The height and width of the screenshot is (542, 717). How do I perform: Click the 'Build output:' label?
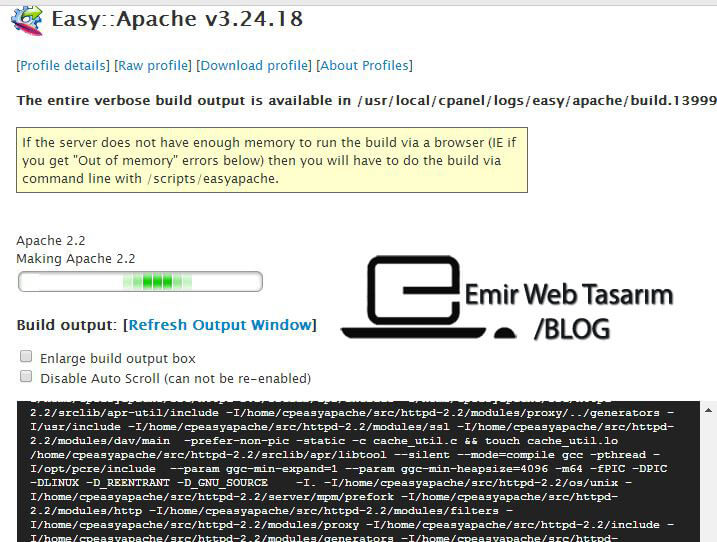[x=67, y=325]
